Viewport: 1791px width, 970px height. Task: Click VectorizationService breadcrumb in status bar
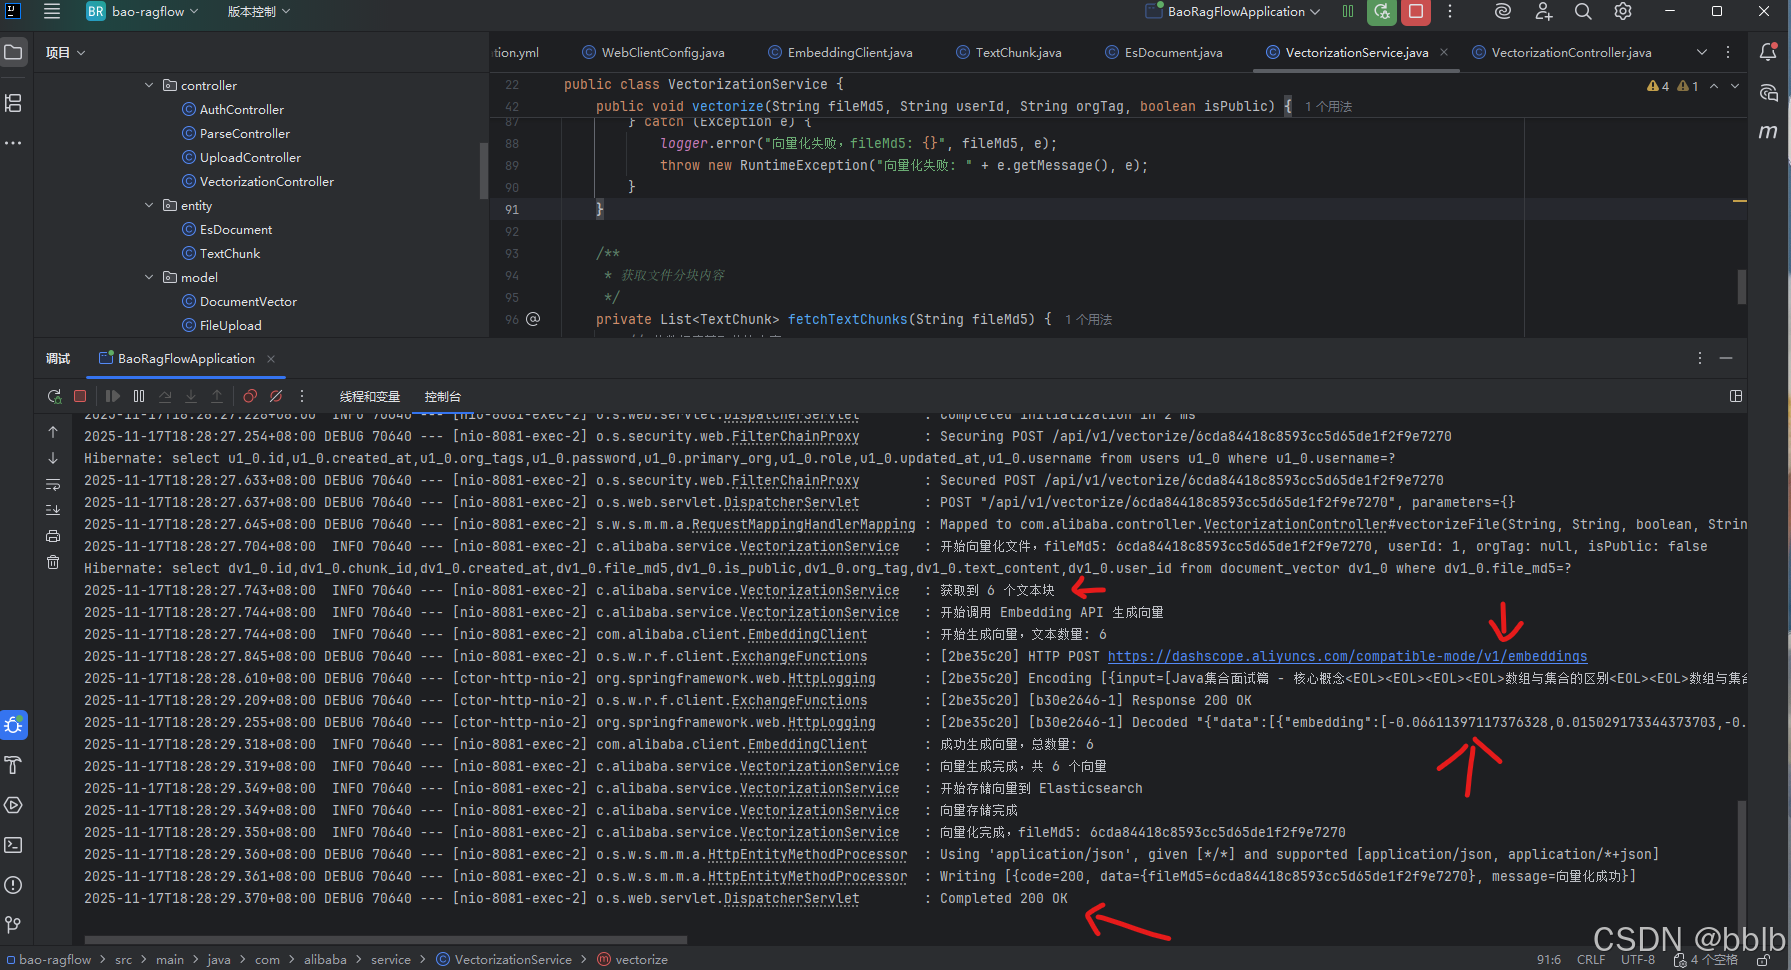click(504, 959)
